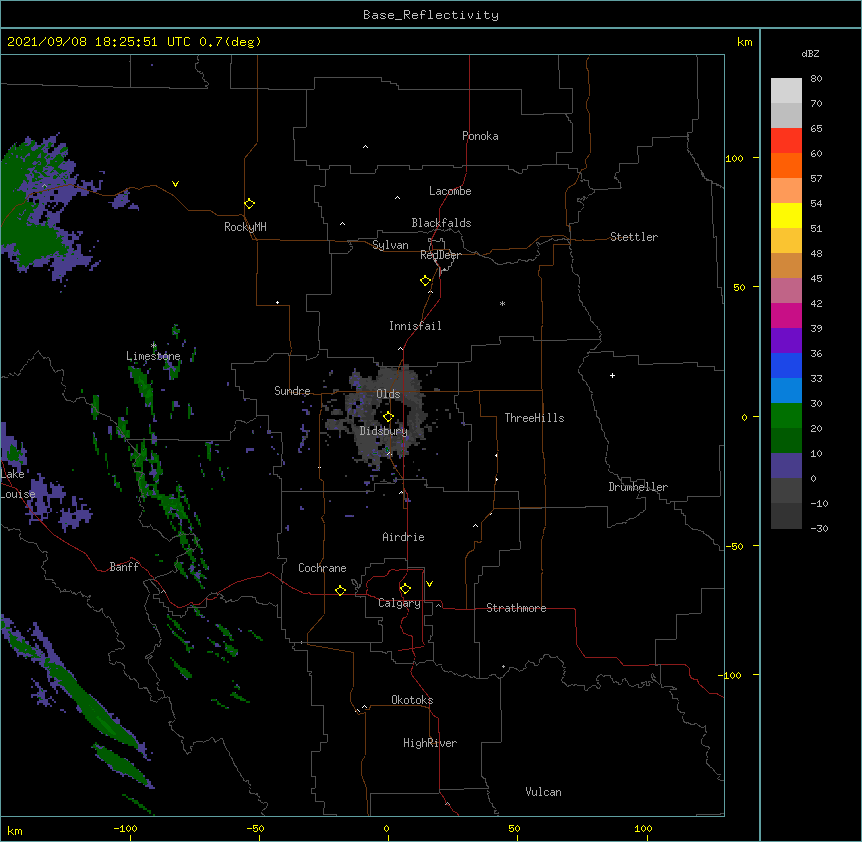
Task: Select the red 65 dBZ legend swatch
Action: pyautogui.click(x=786, y=141)
